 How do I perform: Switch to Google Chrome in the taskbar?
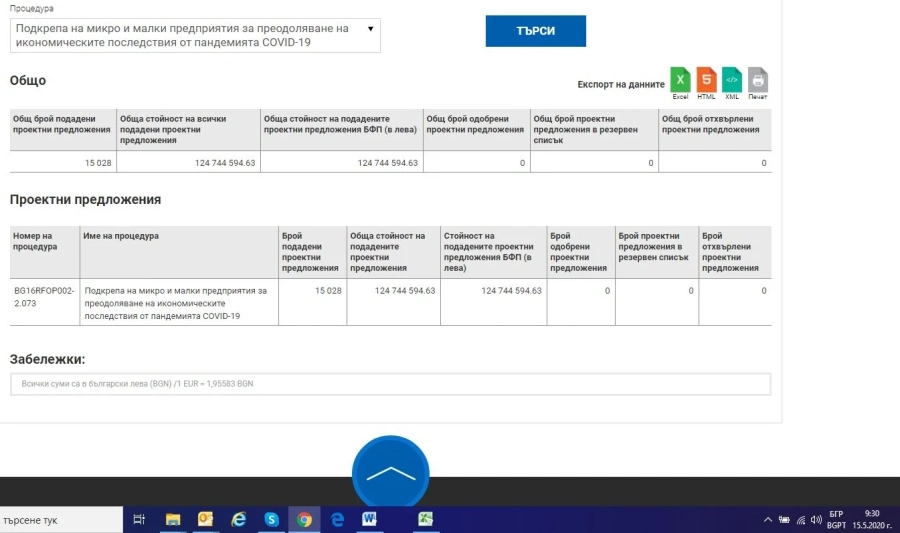point(304,520)
